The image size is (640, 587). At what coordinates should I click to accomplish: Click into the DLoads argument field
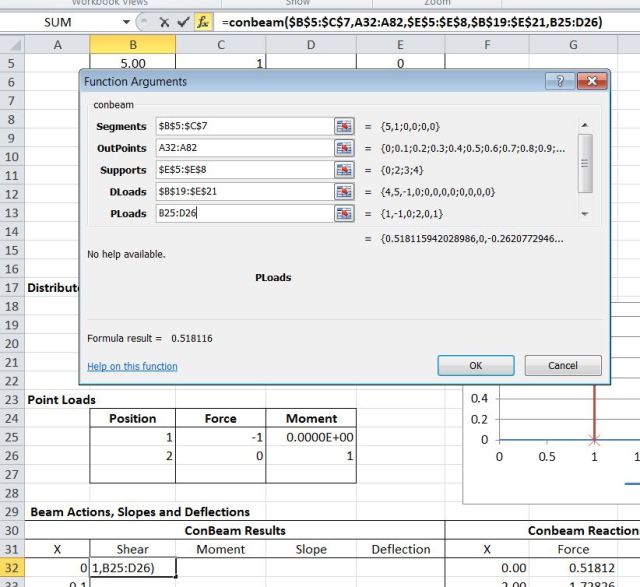(x=243, y=191)
